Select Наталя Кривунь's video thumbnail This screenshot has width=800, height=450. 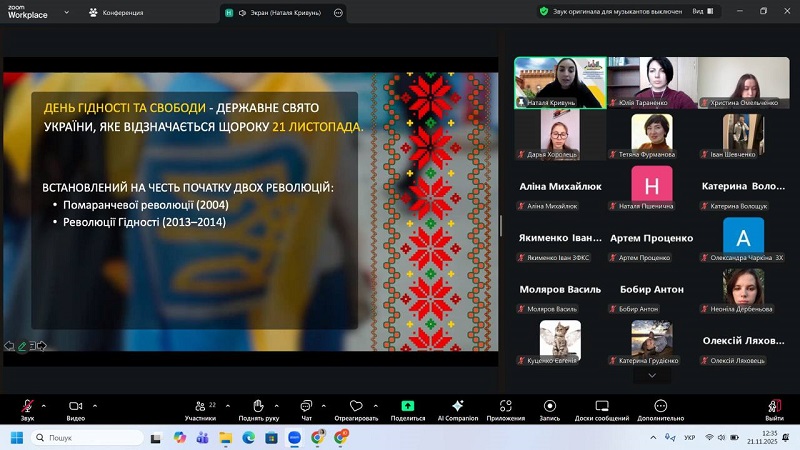[560, 82]
